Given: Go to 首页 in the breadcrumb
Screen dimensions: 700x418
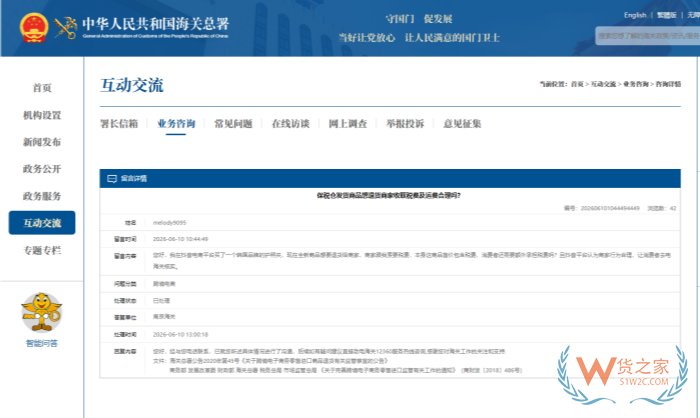Looking at the screenshot, I should click(577, 84).
